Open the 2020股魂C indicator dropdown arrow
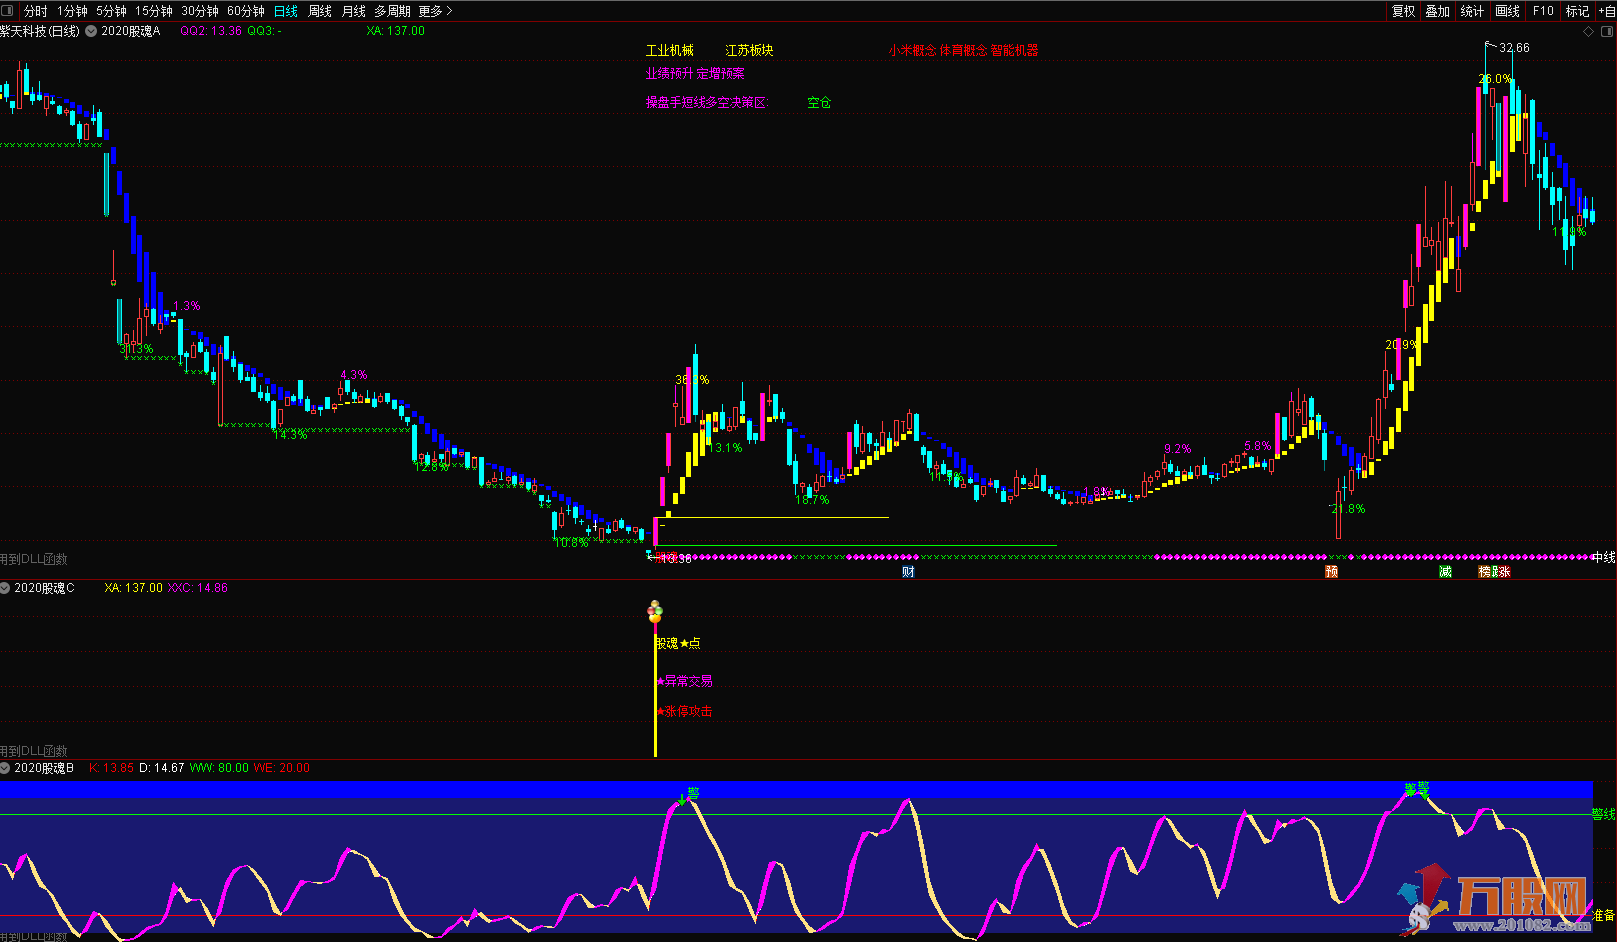1617x942 pixels. (x=6, y=588)
